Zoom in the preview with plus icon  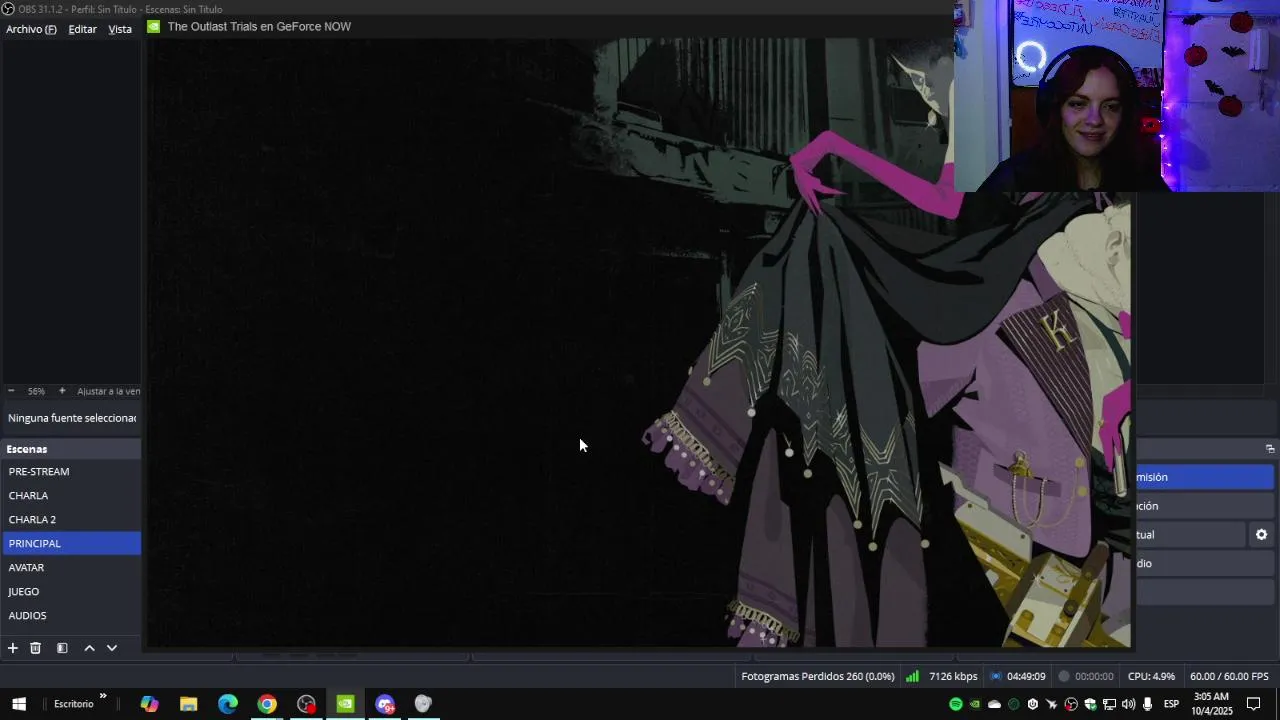coord(62,391)
